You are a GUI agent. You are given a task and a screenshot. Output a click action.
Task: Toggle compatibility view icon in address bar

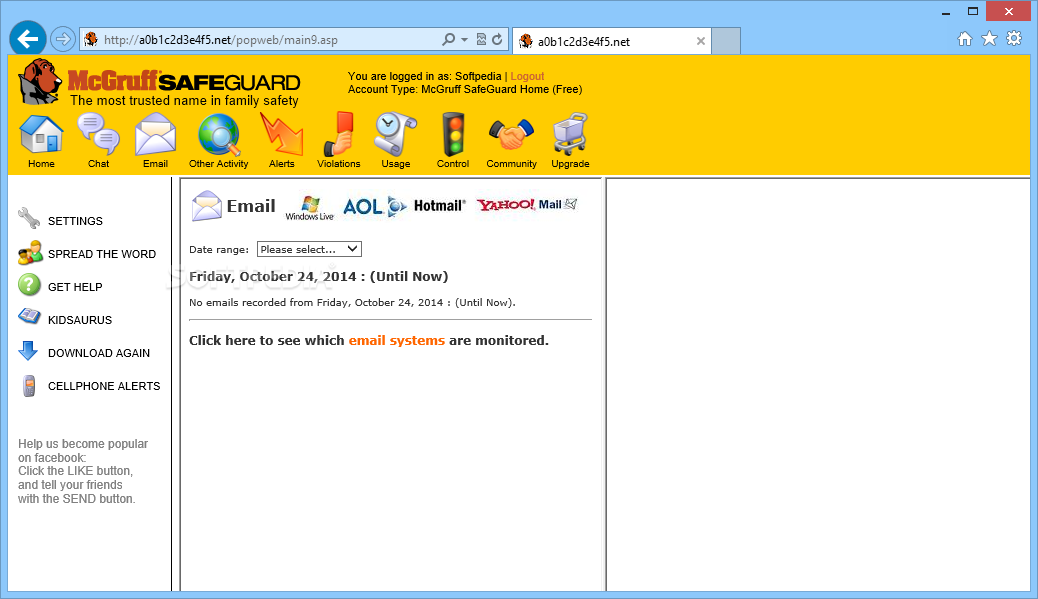pos(481,40)
